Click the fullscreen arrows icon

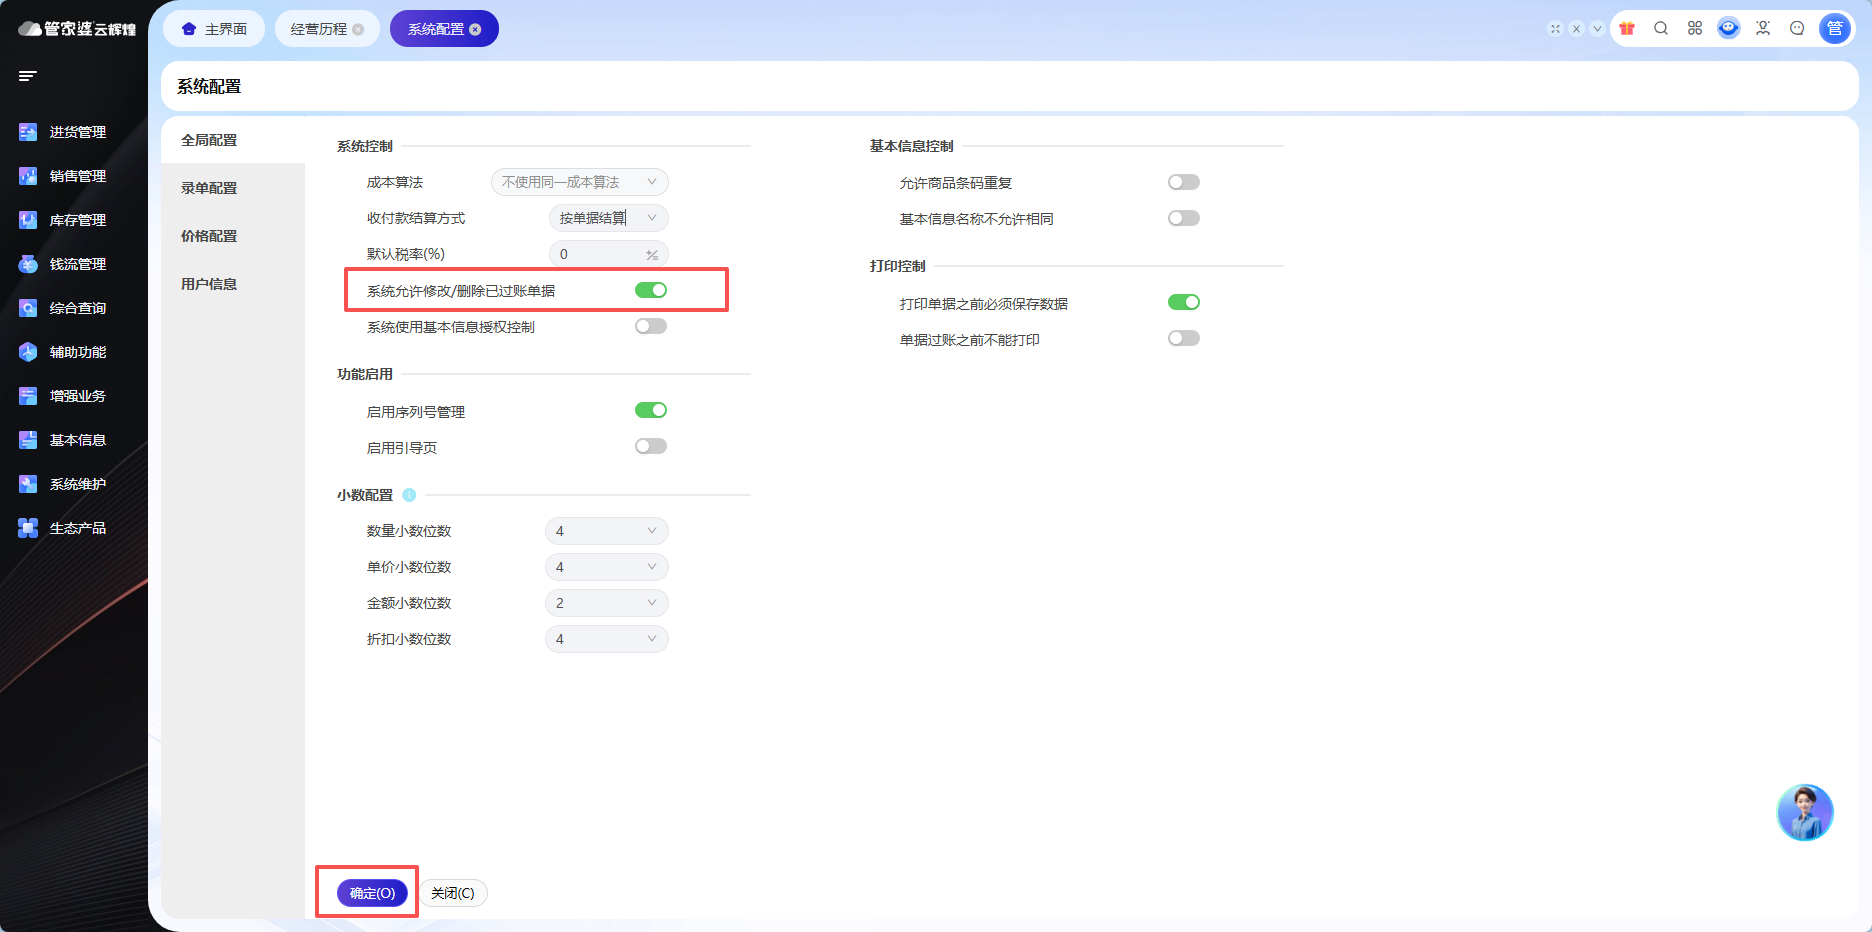coord(1555,29)
